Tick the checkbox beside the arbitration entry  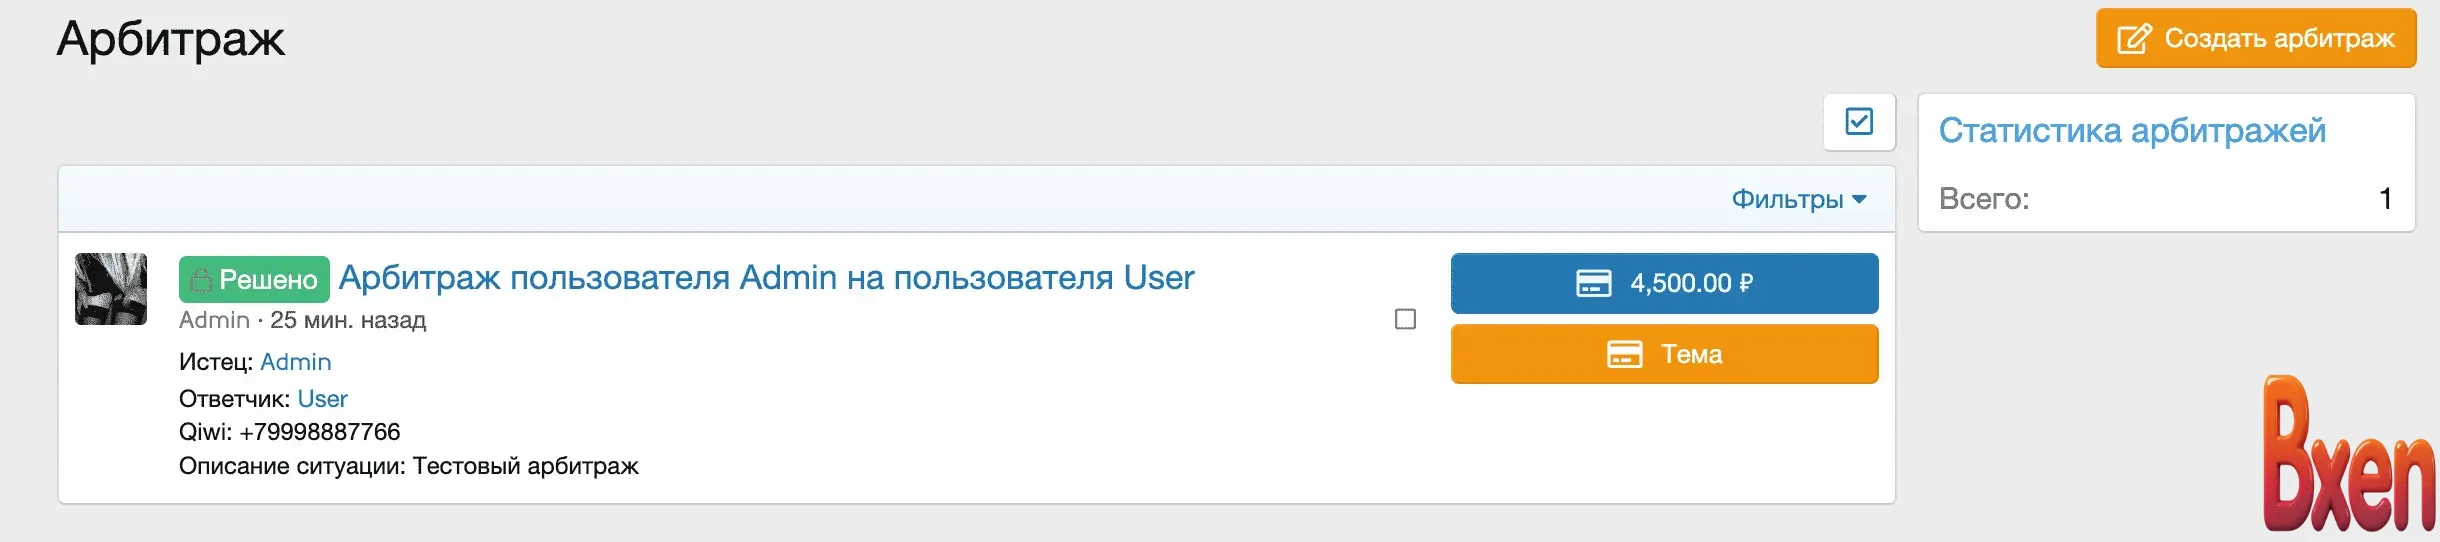(x=1405, y=319)
